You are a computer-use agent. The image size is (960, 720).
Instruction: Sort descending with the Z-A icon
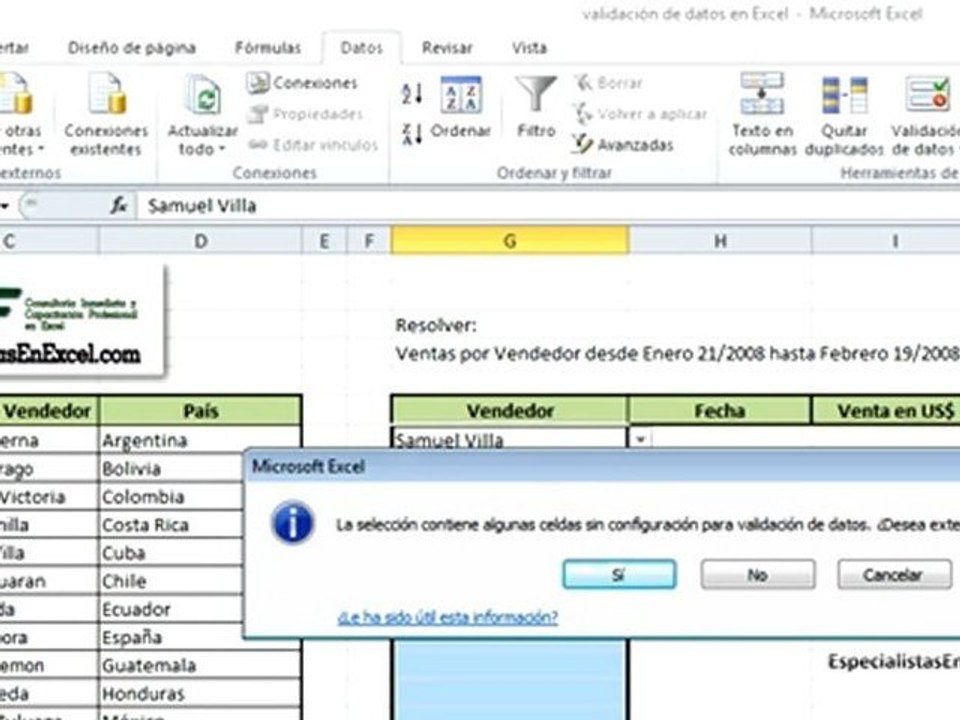point(412,133)
